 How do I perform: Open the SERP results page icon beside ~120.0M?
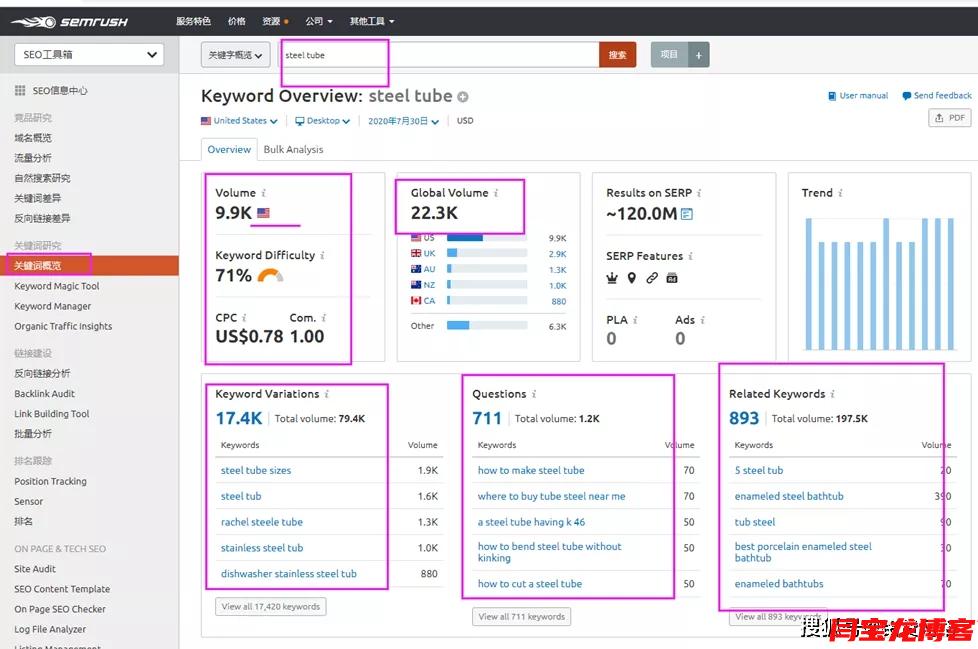click(687, 214)
